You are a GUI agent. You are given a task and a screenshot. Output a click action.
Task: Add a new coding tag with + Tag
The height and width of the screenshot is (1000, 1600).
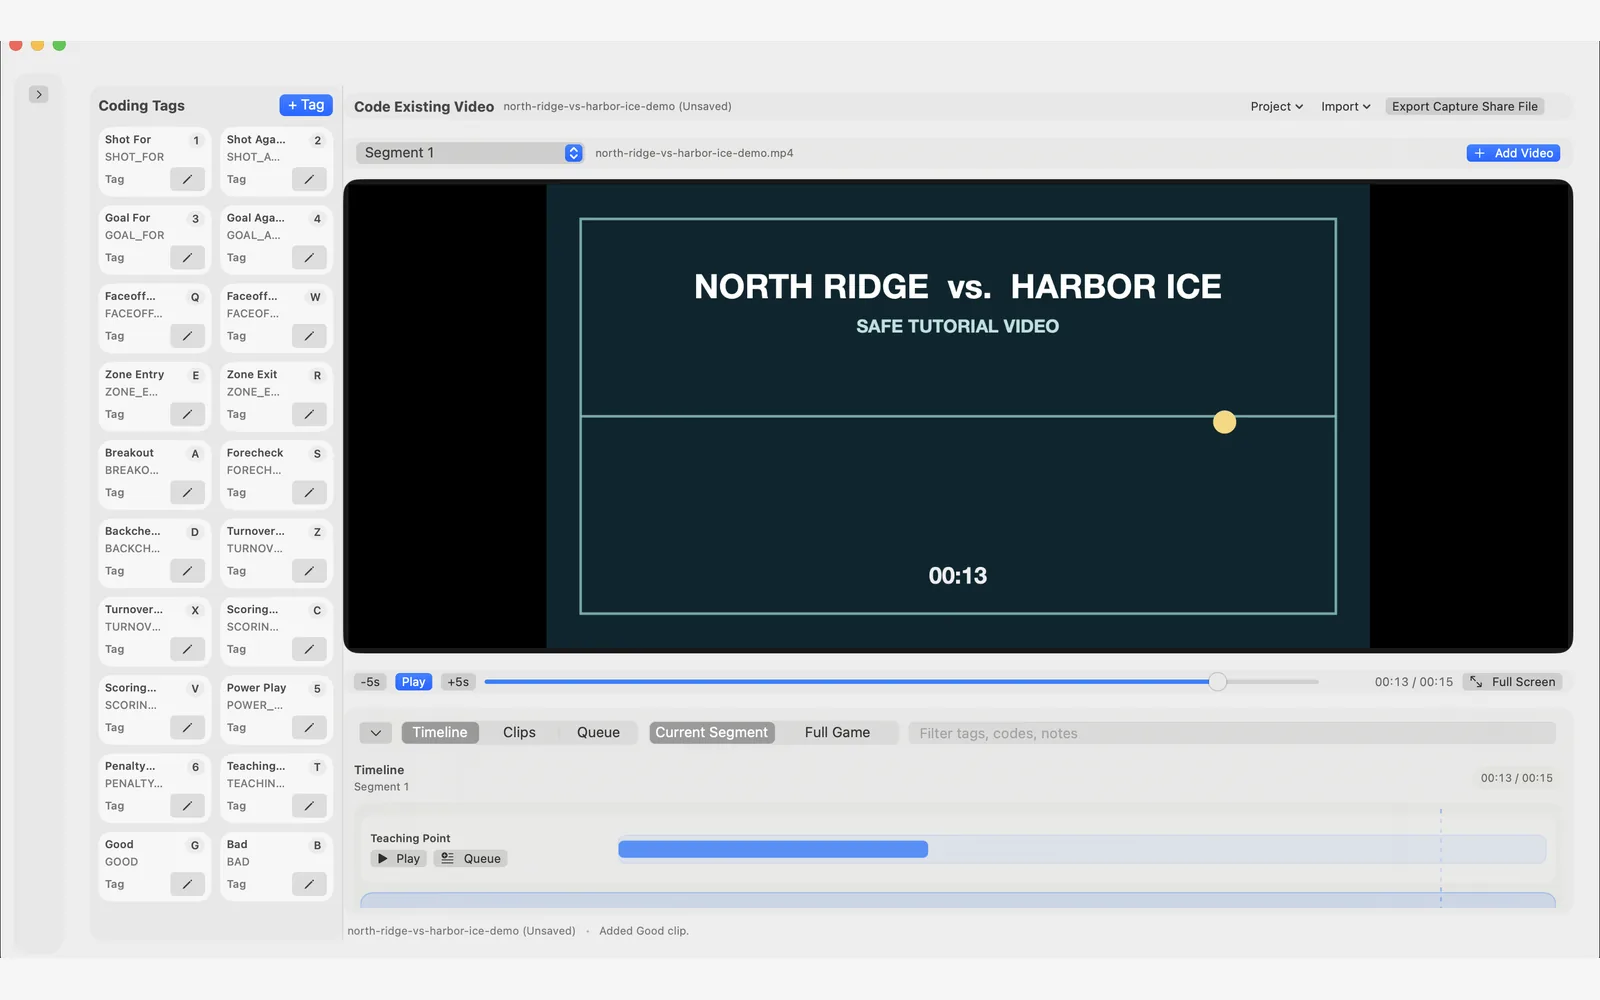306,105
